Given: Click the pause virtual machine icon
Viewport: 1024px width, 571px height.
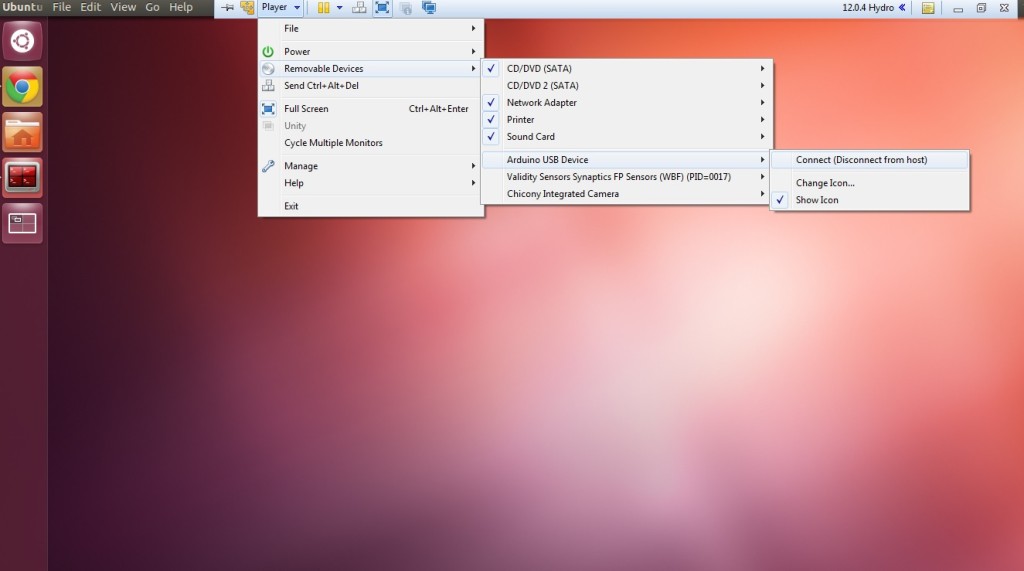Looking at the screenshot, I should pos(323,8).
